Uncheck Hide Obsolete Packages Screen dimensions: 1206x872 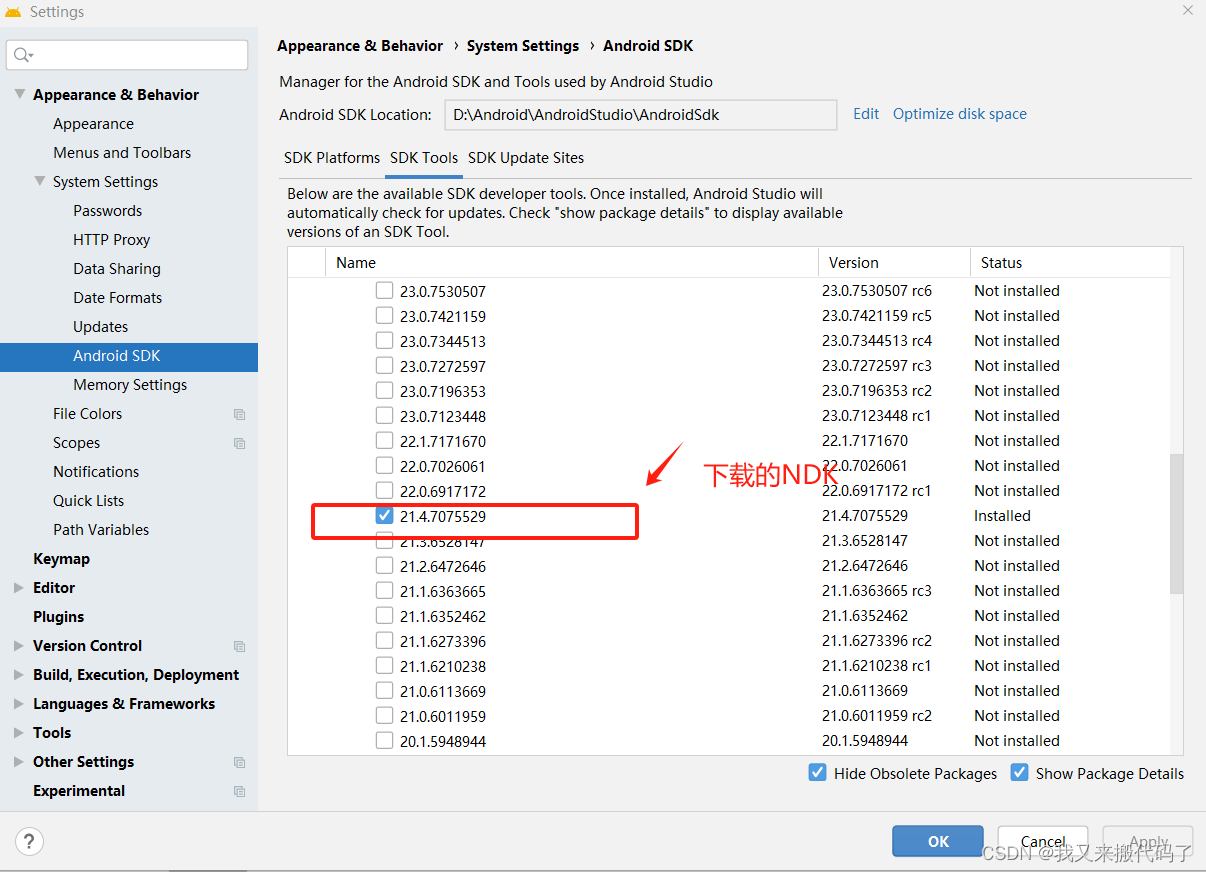[818, 772]
